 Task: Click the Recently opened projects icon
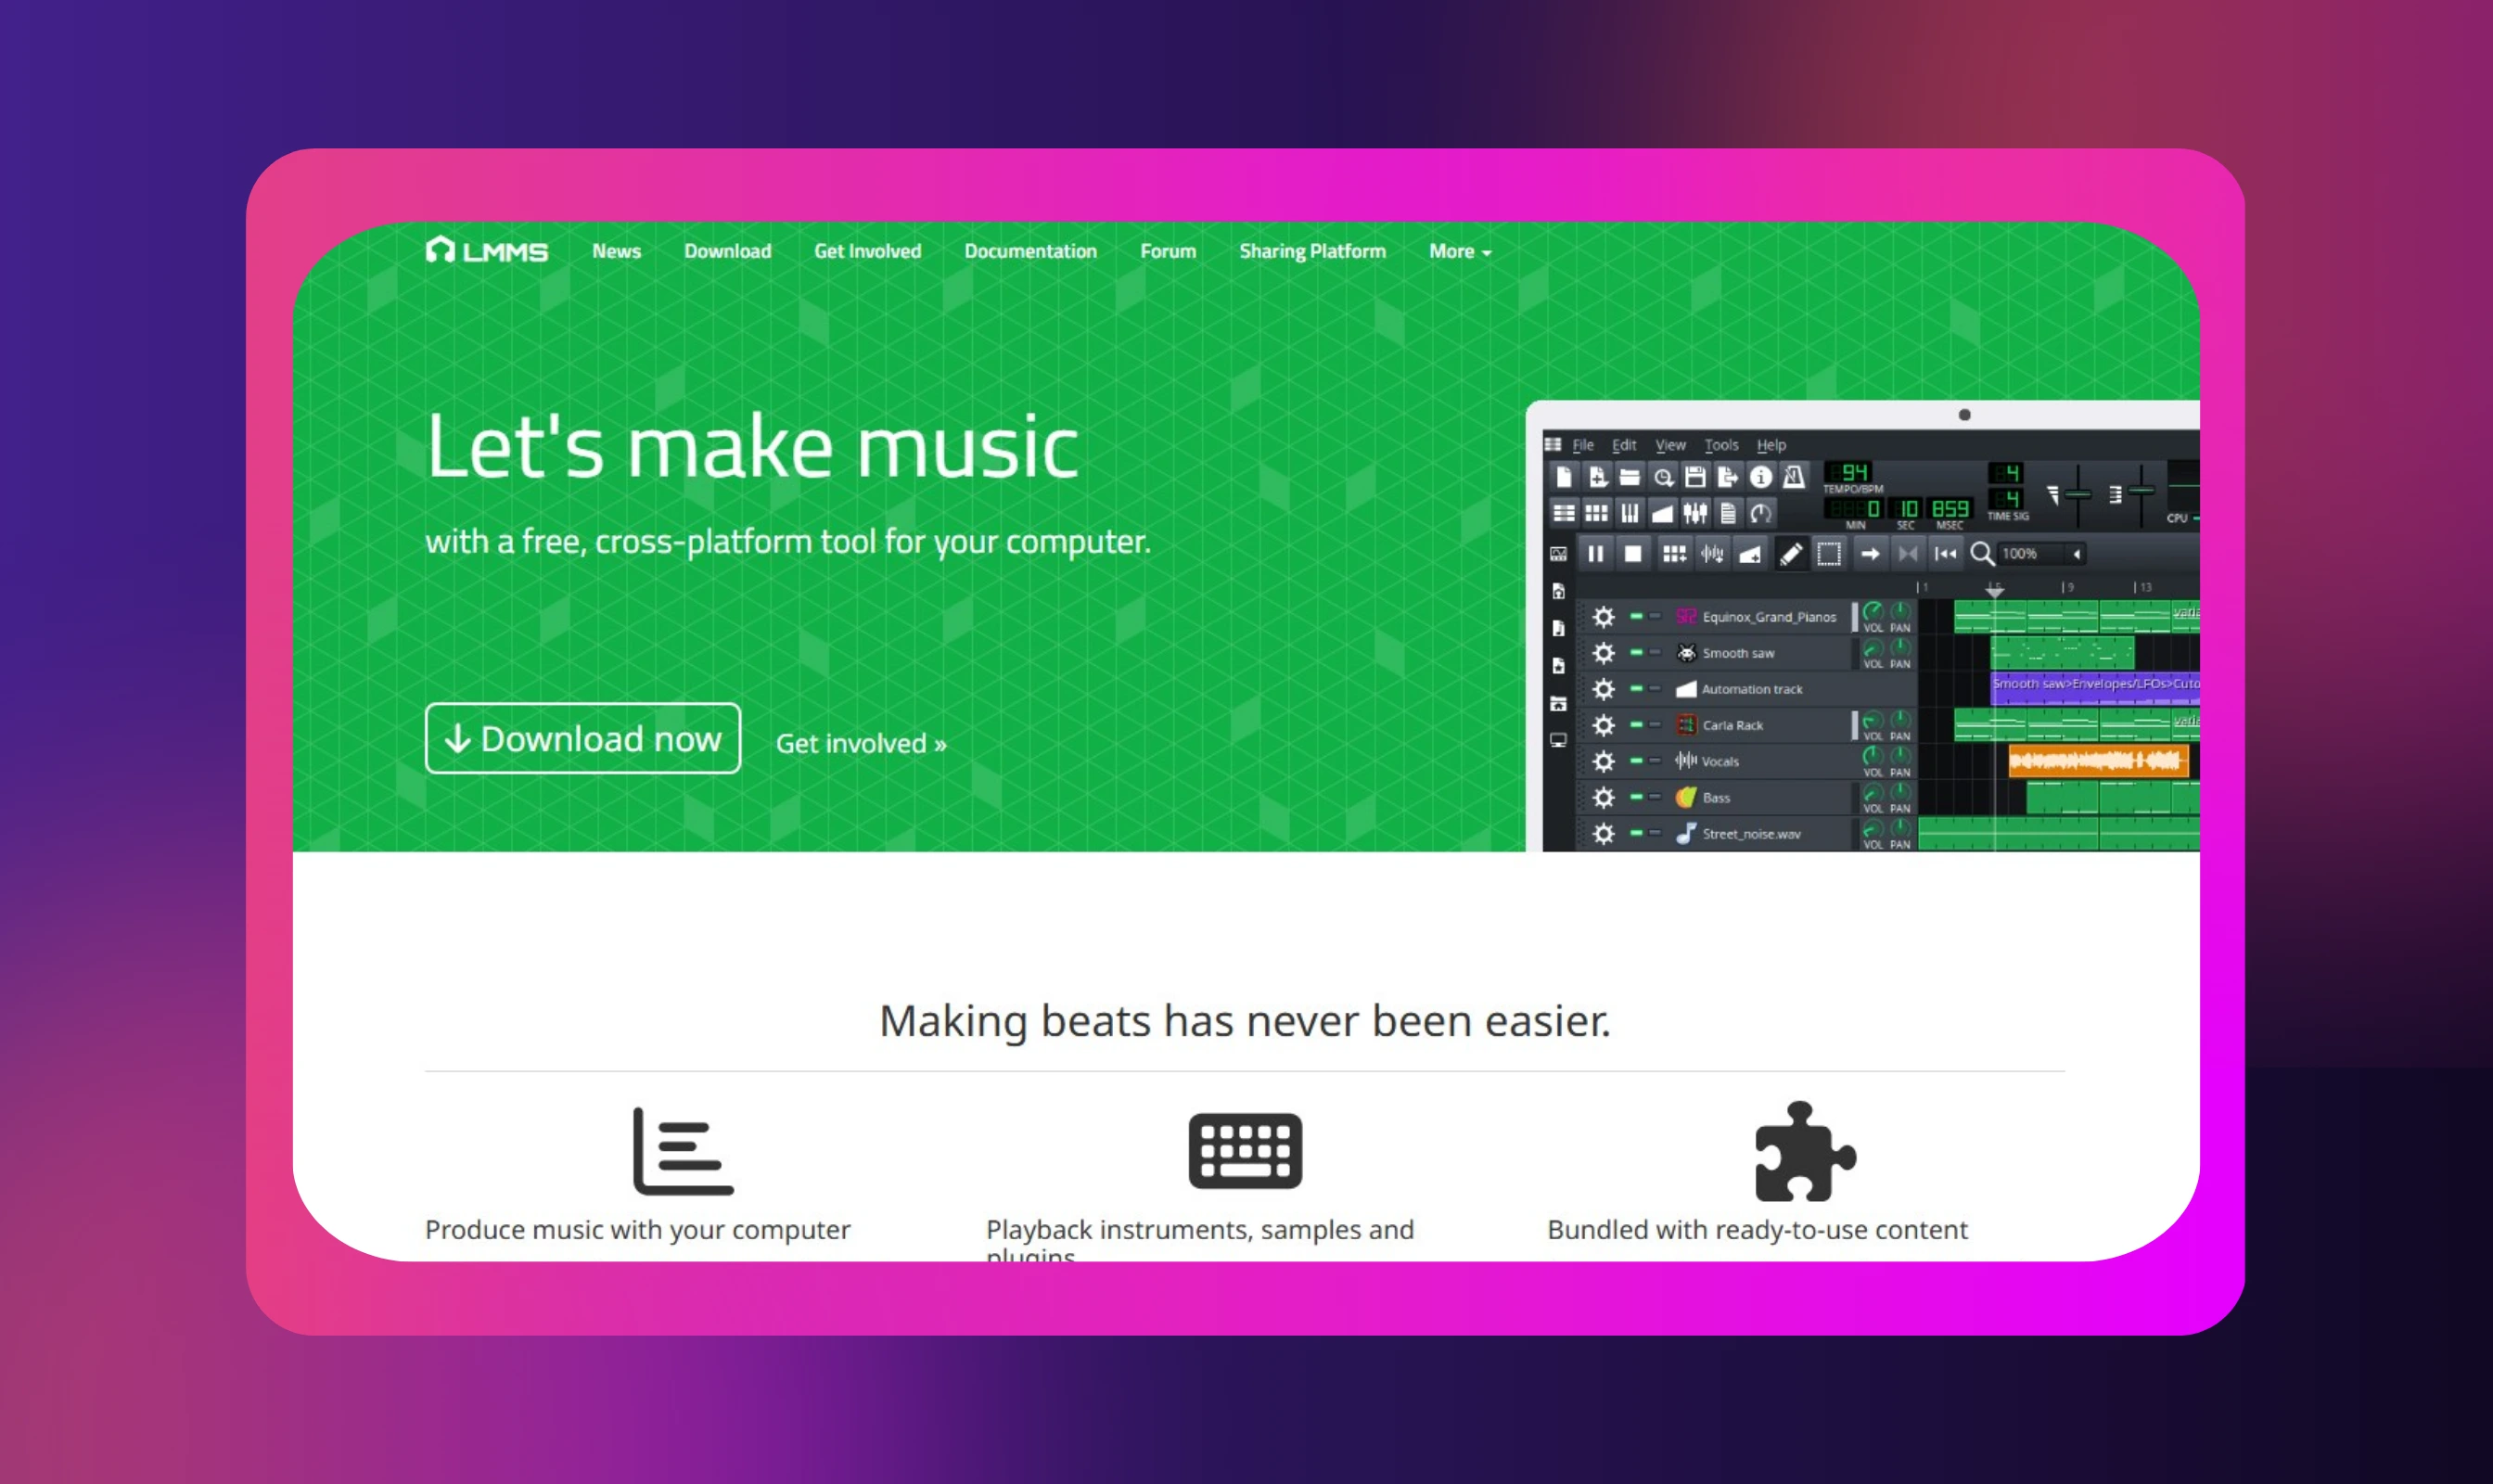click(x=1663, y=478)
